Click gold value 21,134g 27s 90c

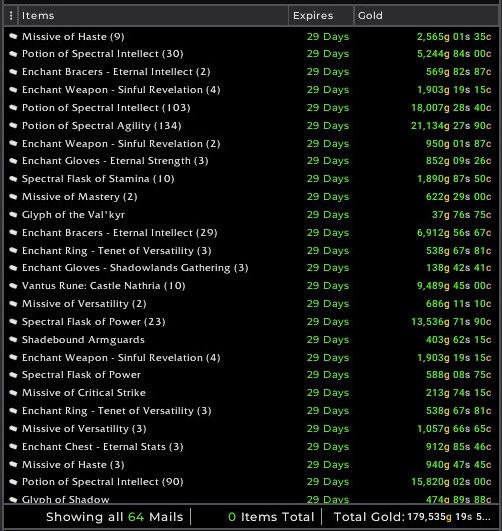[x=451, y=126]
